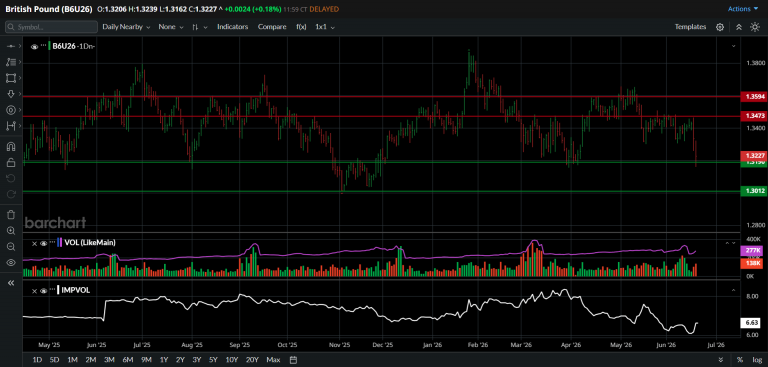This screenshot has height=367, width=768.
Task: Open the f(x) expressions menu
Action: 301,27
